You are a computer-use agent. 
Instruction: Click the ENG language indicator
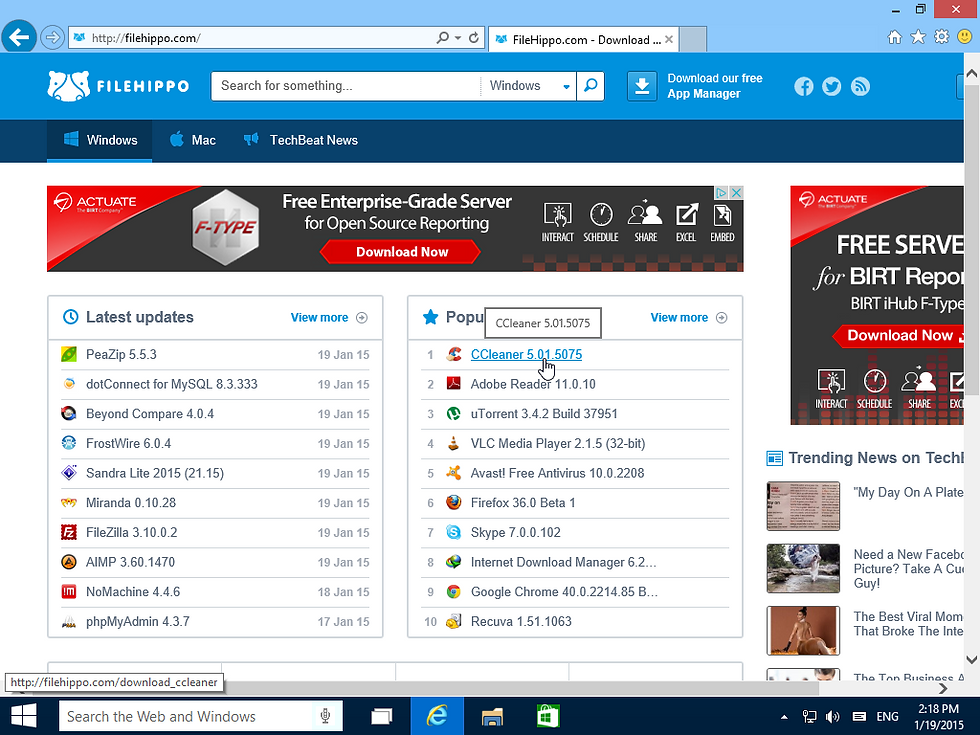pyautogui.click(x=888, y=717)
